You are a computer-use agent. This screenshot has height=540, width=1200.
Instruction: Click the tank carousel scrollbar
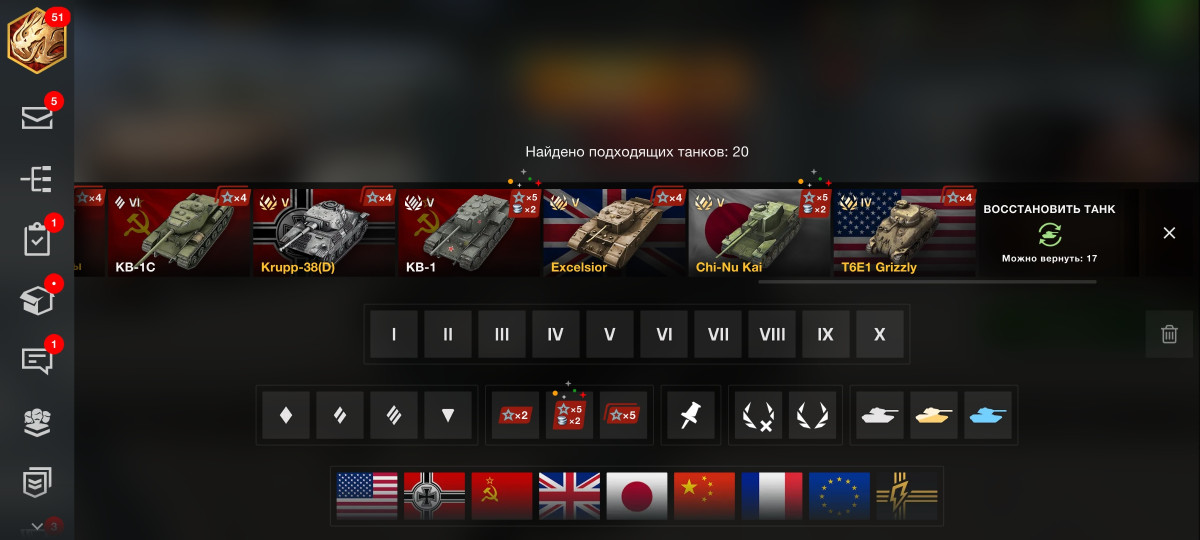coord(927,282)
